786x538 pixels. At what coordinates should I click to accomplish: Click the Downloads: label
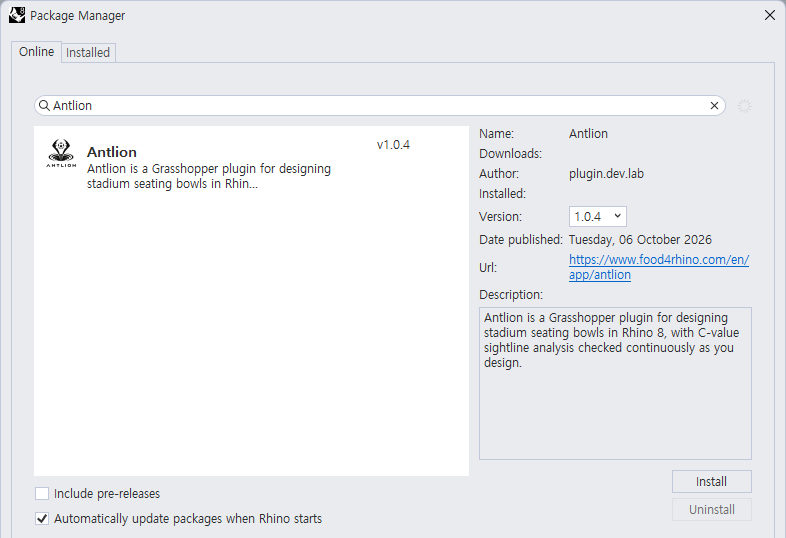(x=510, y=154)
